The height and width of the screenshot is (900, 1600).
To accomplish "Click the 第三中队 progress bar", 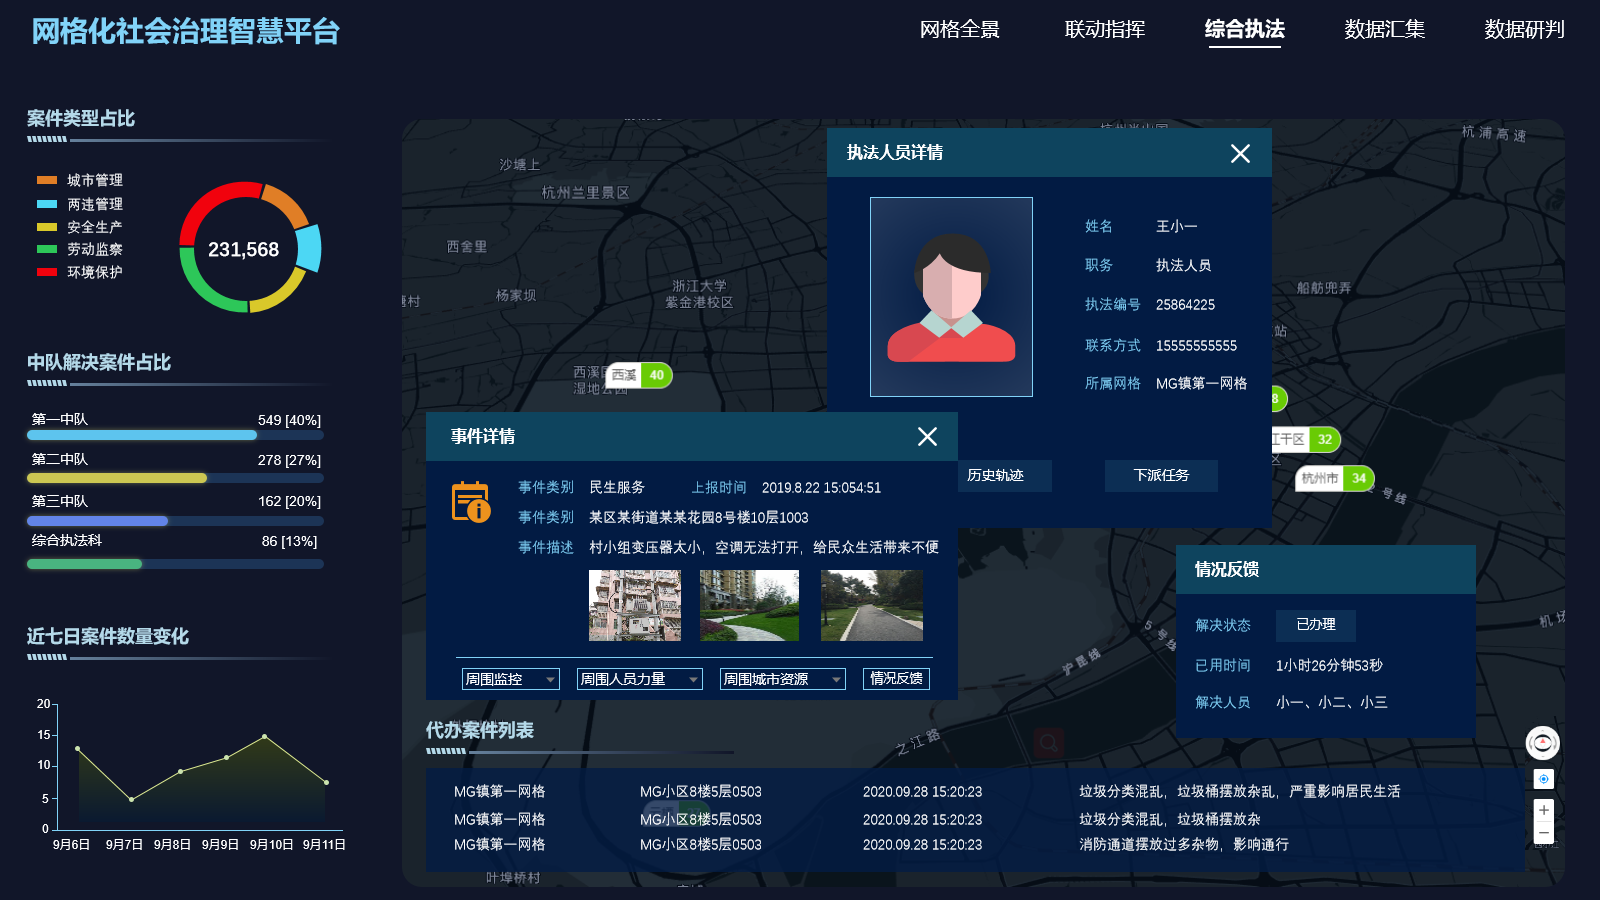I will 175,521.
